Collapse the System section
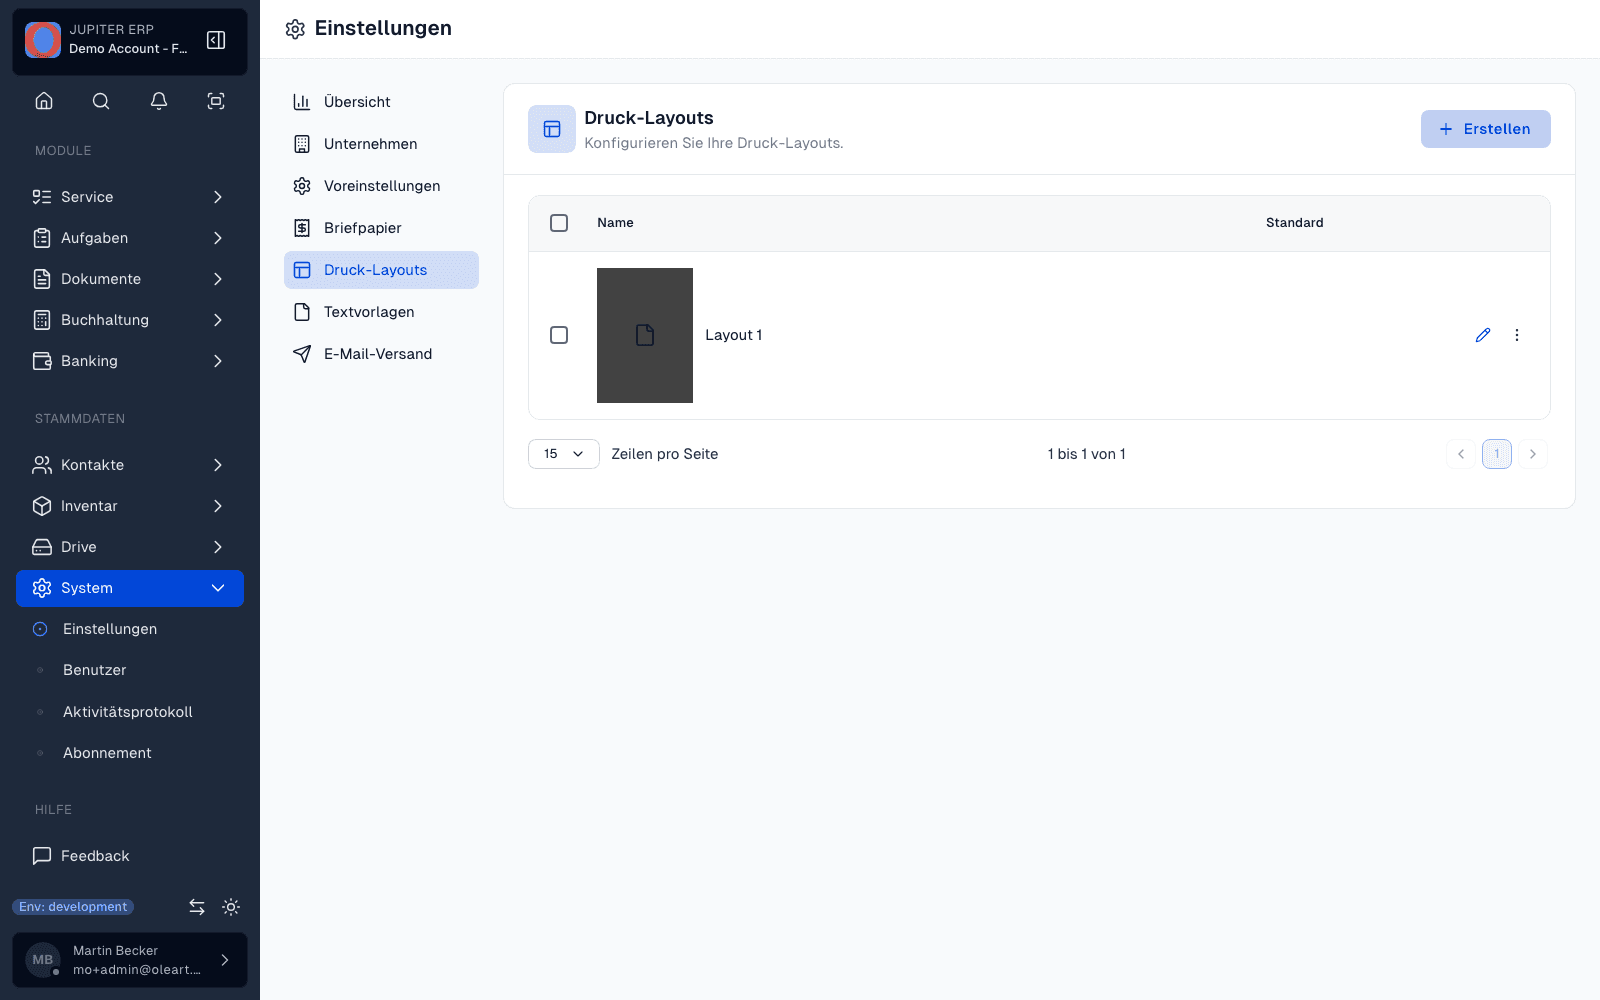The height and width of the screenshot is (1000, 1600). click(x=130, y=588)
